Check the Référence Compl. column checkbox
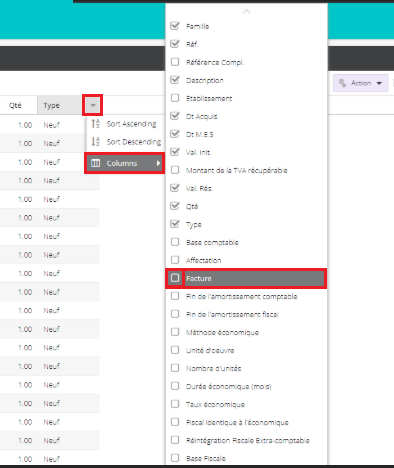394x468 pixels. pos(175,62)
